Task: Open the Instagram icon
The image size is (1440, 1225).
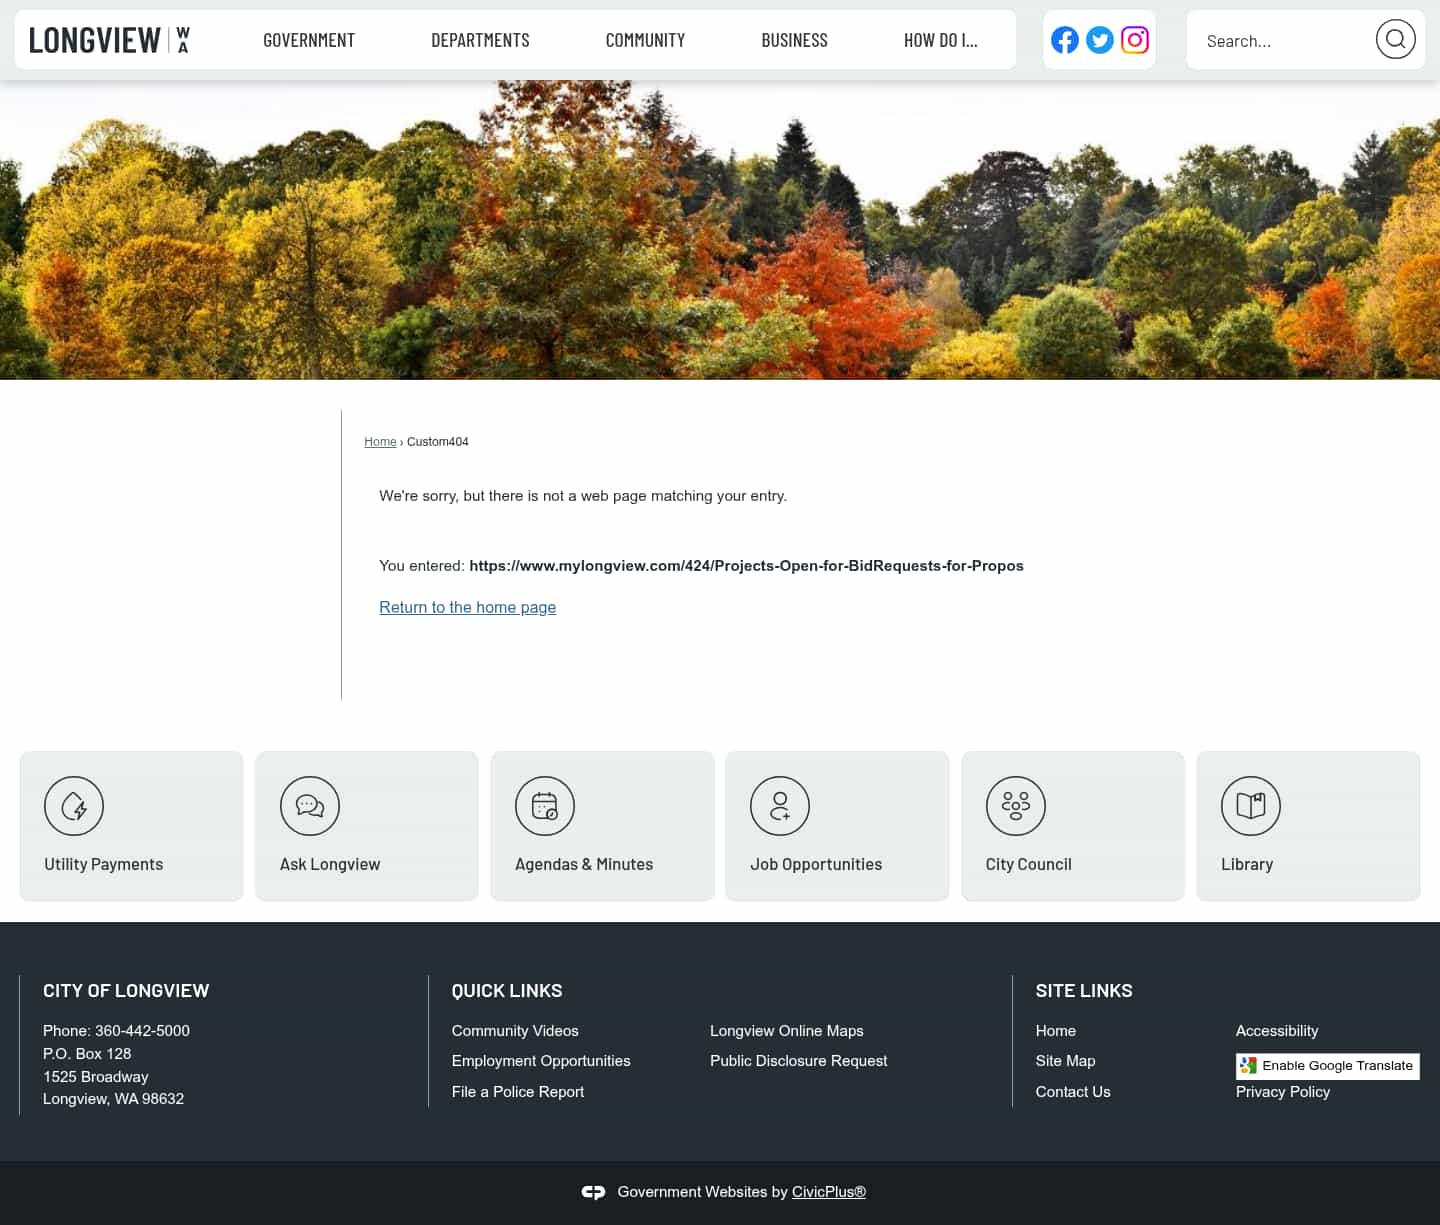Action: [1135, 40]
